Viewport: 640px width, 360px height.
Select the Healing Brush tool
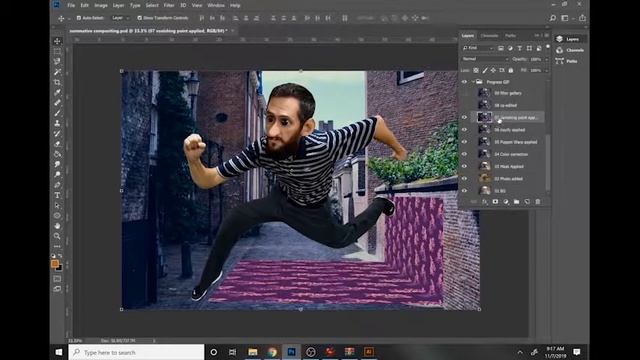57,102
